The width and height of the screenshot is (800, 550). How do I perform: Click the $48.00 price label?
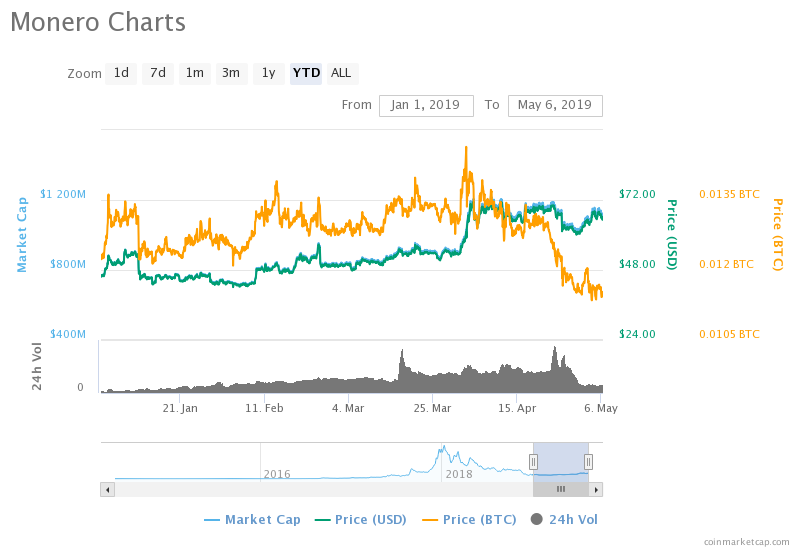click(637, 264)
